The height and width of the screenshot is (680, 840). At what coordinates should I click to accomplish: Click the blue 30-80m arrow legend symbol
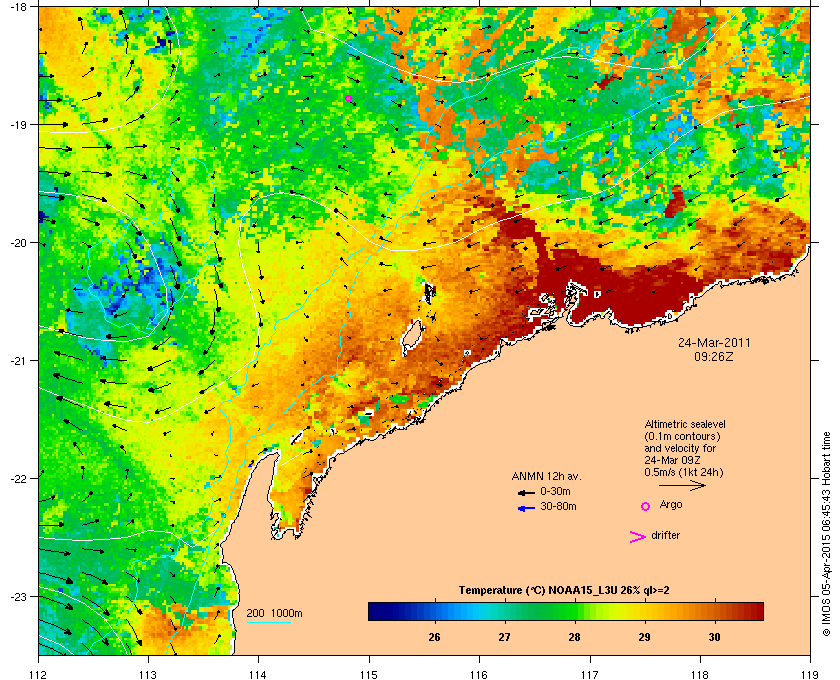(526, 508)
